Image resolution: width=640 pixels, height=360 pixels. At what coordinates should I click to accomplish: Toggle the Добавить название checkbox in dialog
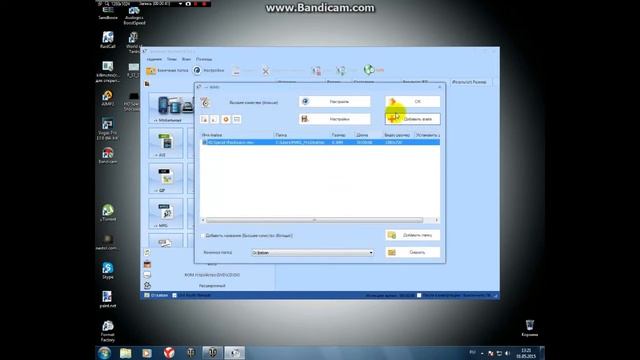coord(203,236)
